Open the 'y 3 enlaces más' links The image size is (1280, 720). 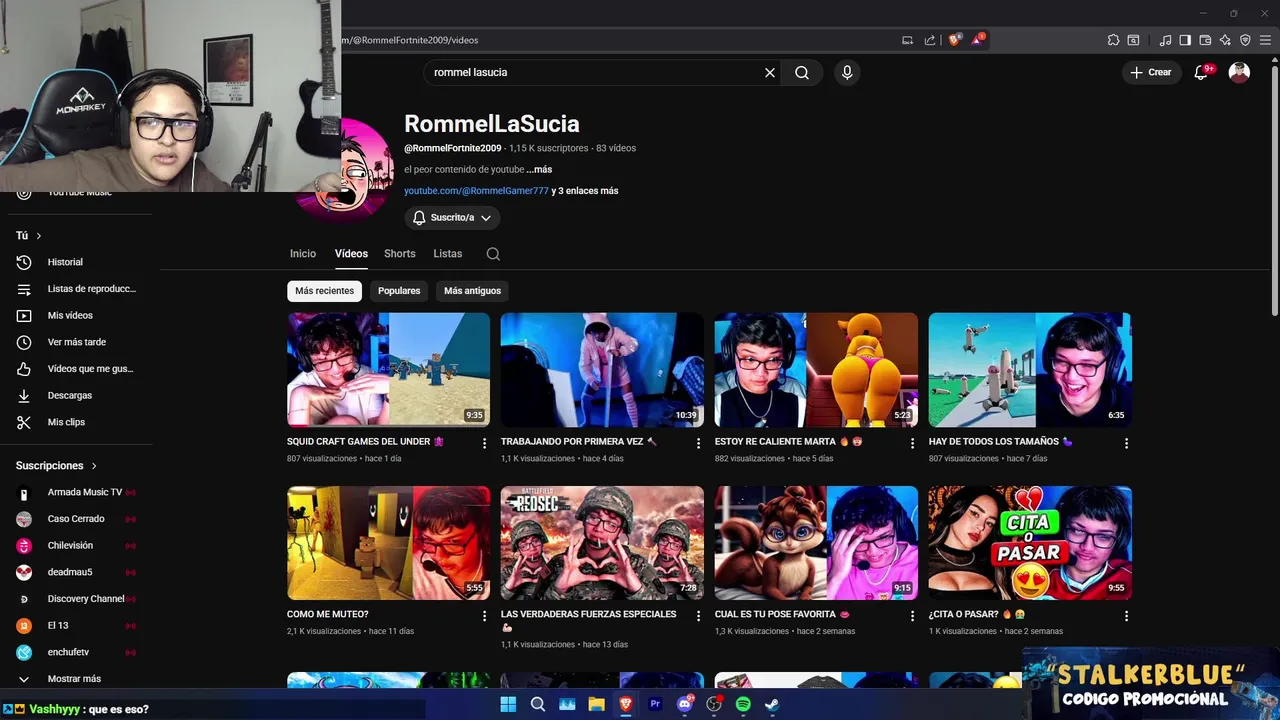click(x=585, y=191)
